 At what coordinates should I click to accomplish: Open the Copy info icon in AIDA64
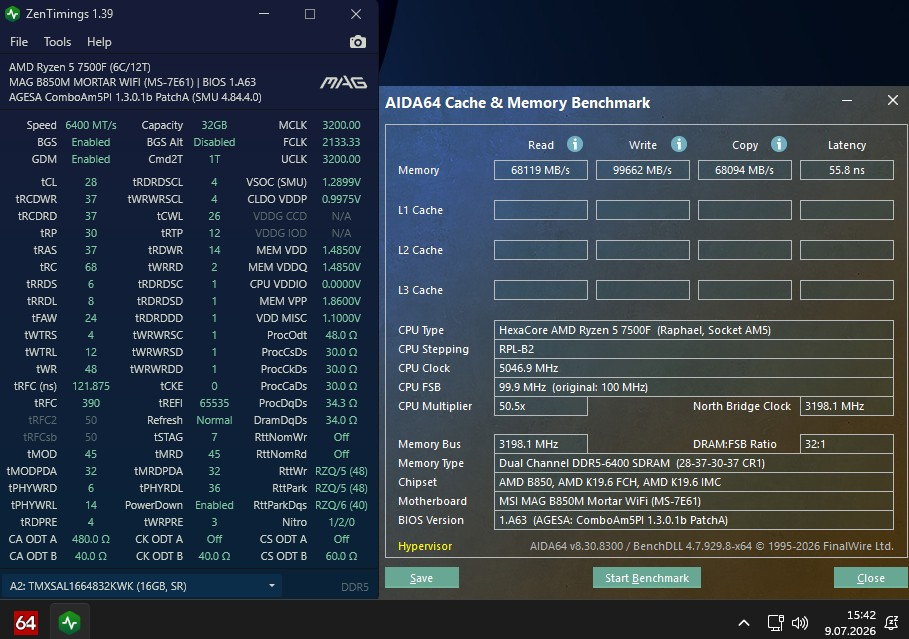click(779, 144)
